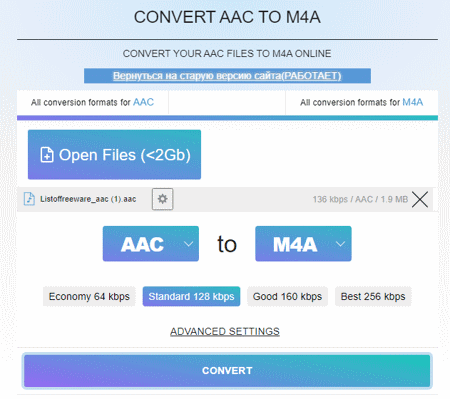Click the AAC source format label
This screenshot has height=399, width=450.
142,244
